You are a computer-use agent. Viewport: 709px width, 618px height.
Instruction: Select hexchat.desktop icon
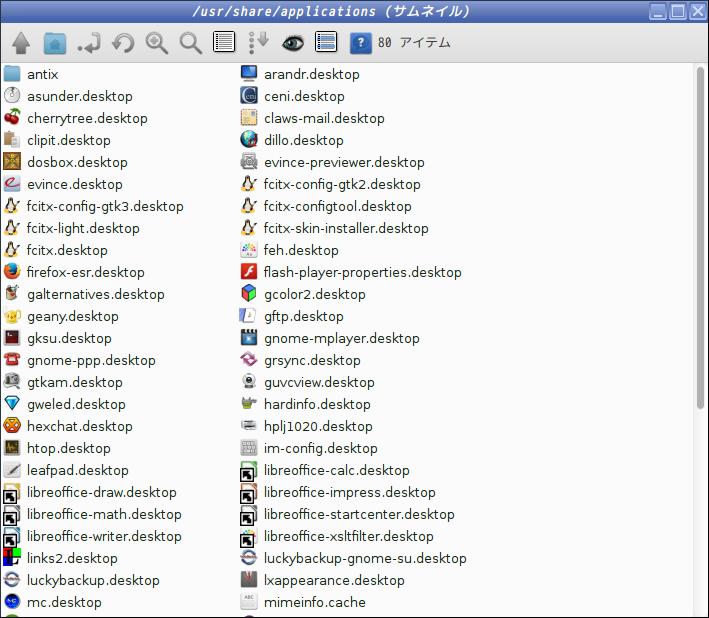12,426
